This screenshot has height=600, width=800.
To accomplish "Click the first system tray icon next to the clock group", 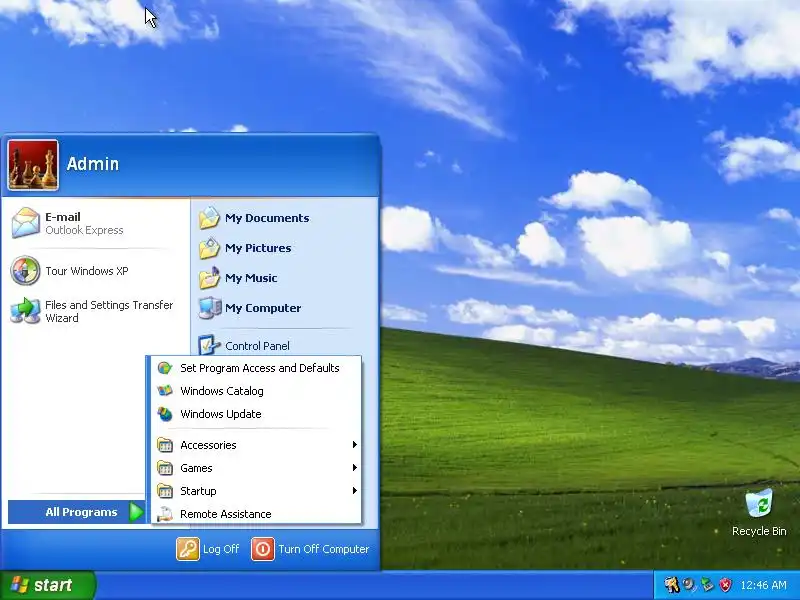I will pyautogui.click(x=672, y=585).
